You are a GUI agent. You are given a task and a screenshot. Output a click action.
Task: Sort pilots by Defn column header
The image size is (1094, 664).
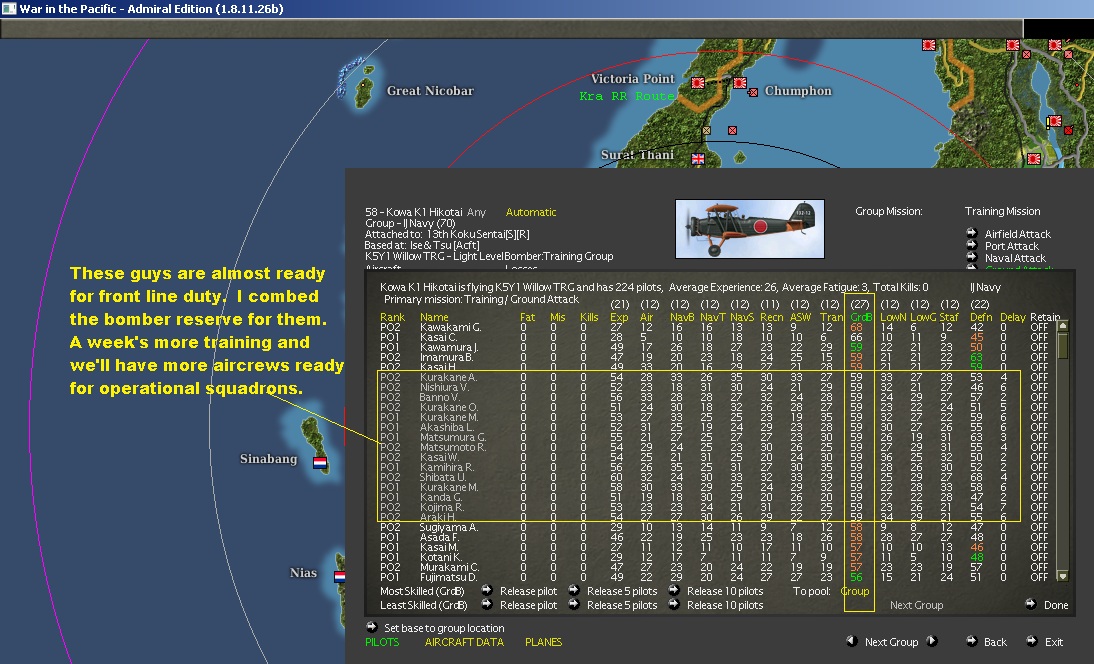pyautogui.click(x=981, y=317)
